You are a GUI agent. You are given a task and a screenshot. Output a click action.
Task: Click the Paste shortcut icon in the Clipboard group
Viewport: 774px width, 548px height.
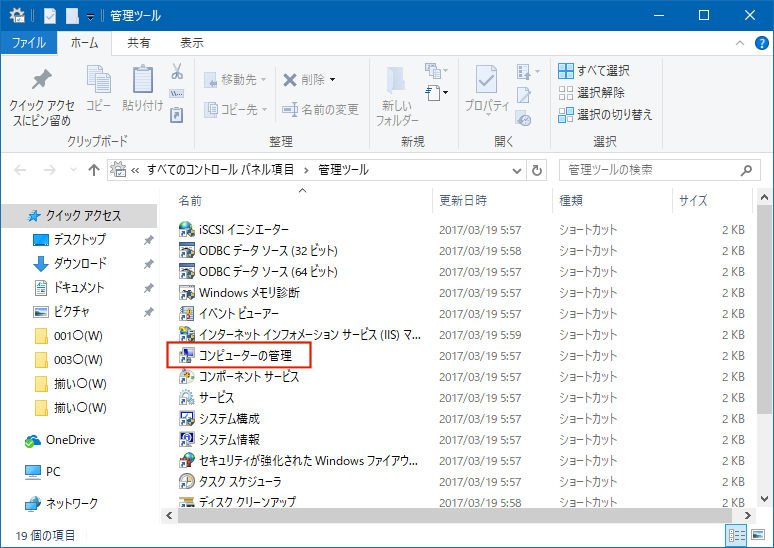[177, 115]
